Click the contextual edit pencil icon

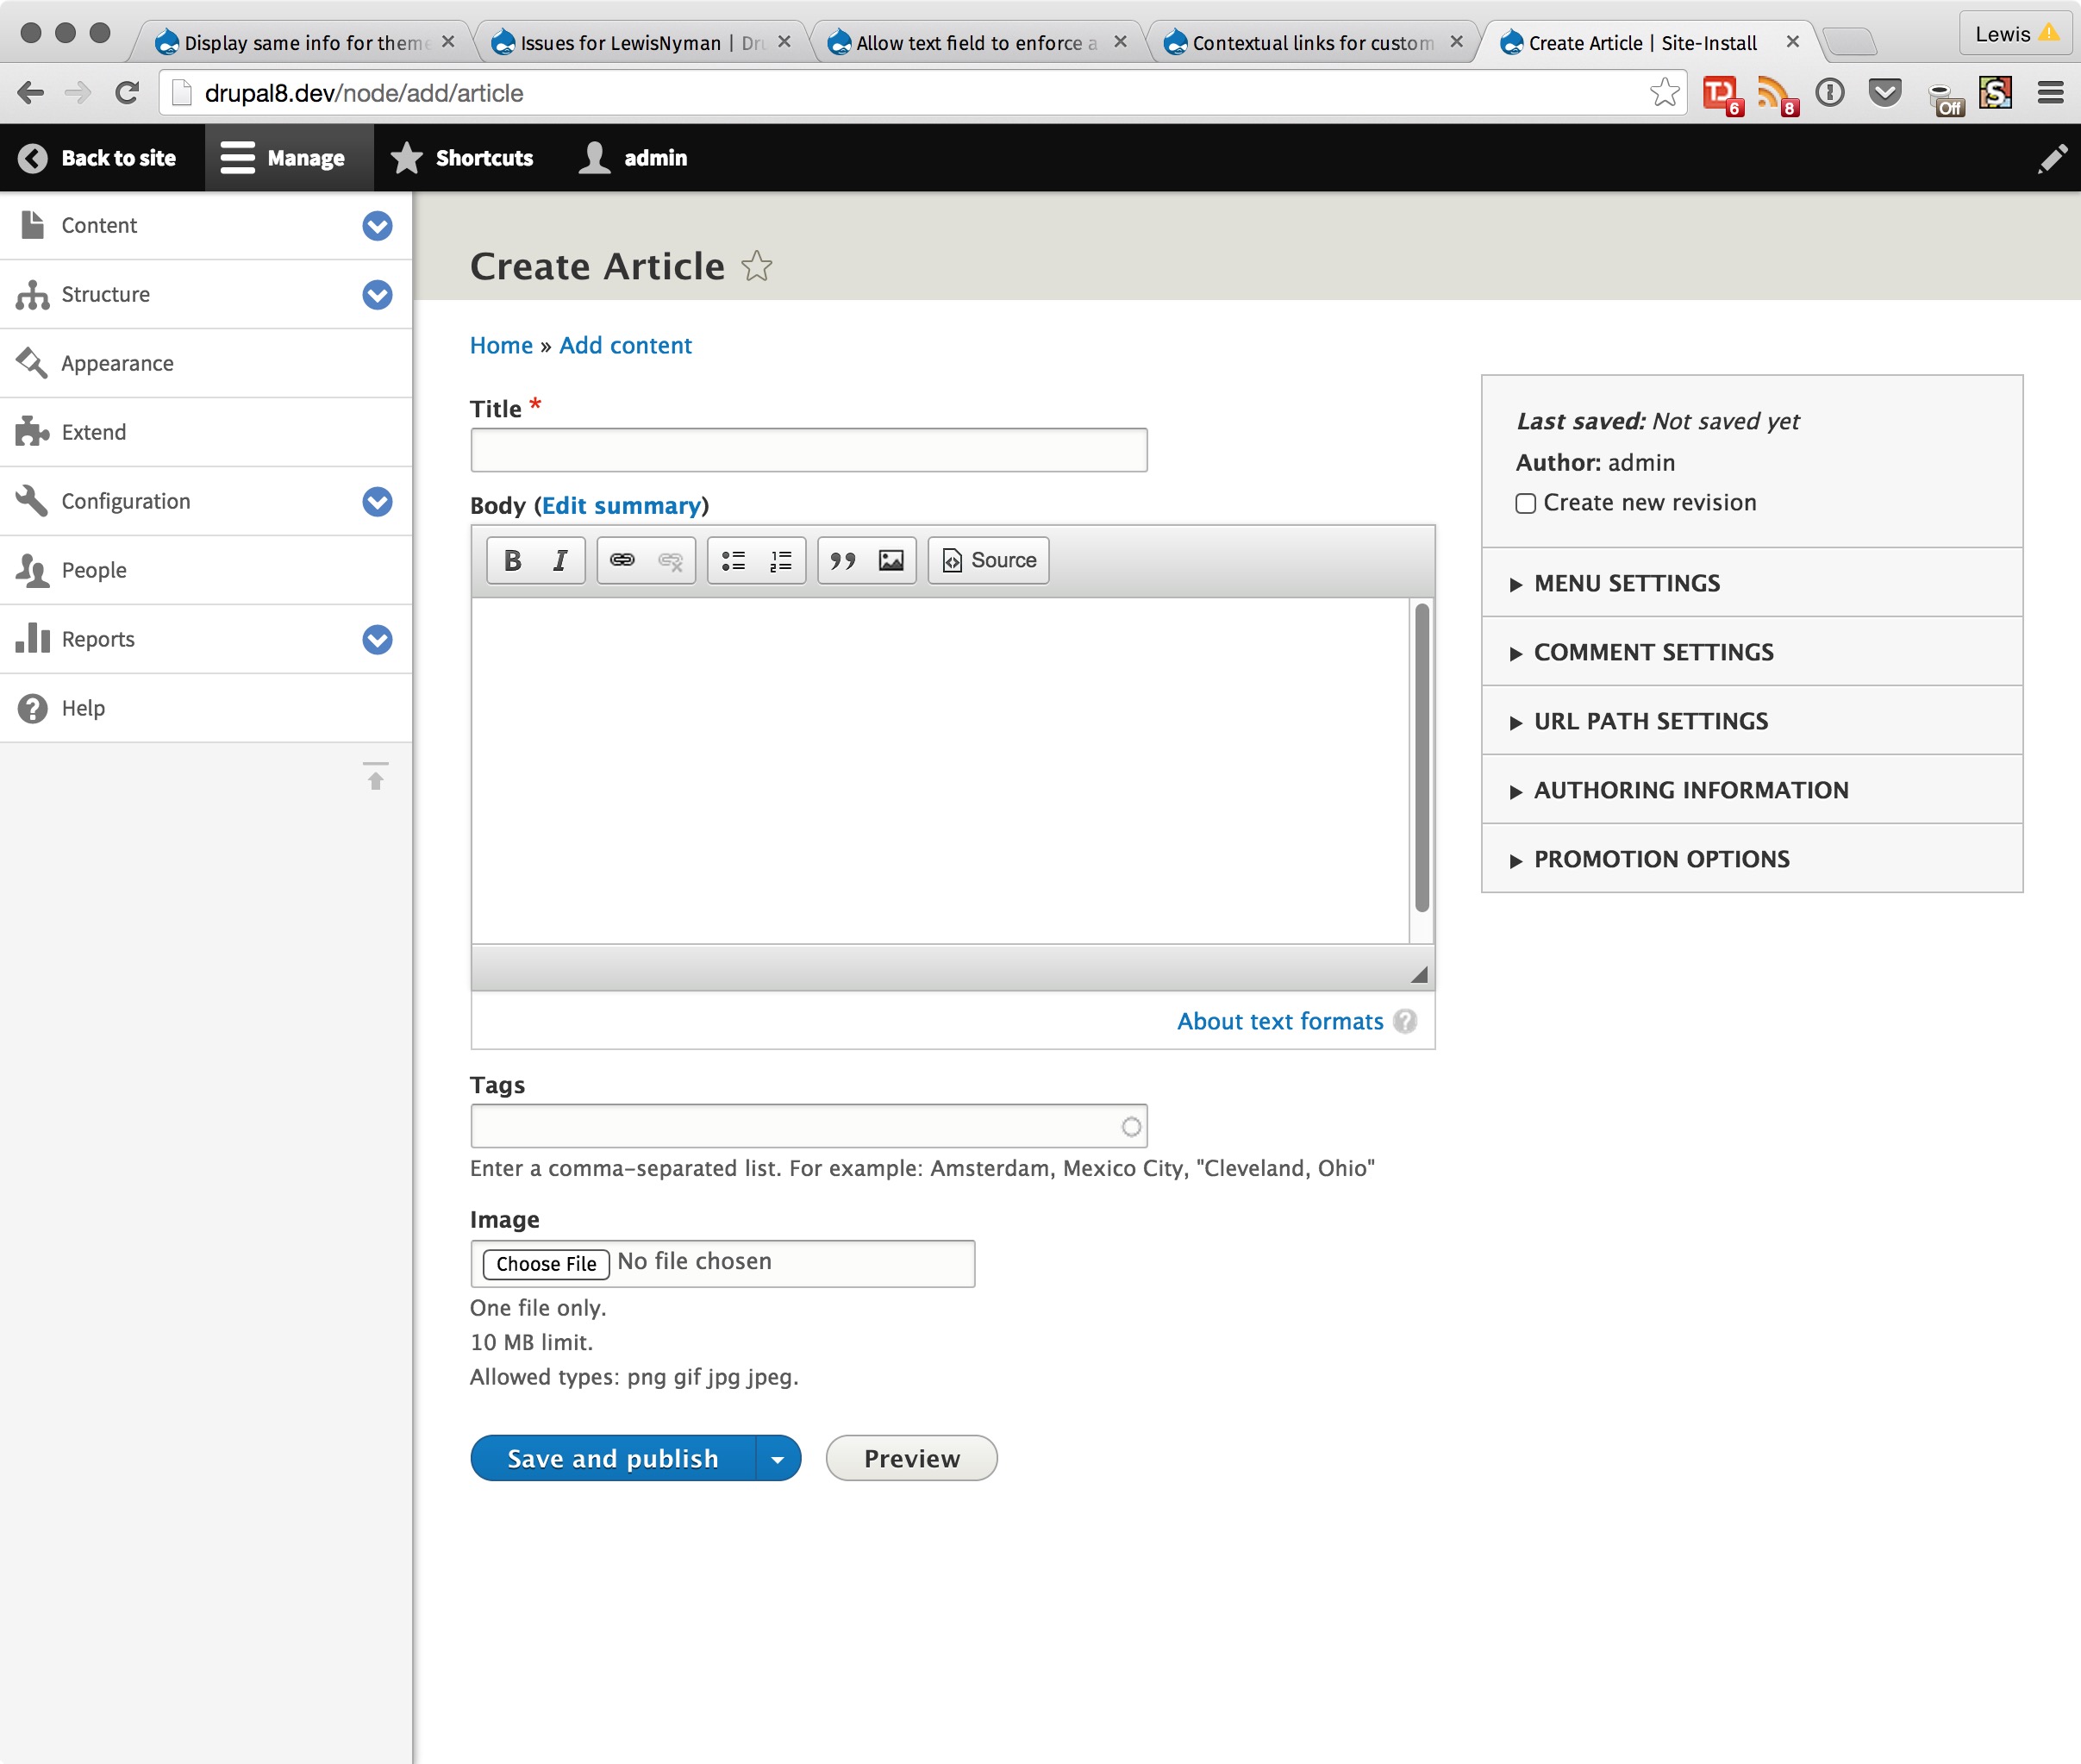[2052, 158]
